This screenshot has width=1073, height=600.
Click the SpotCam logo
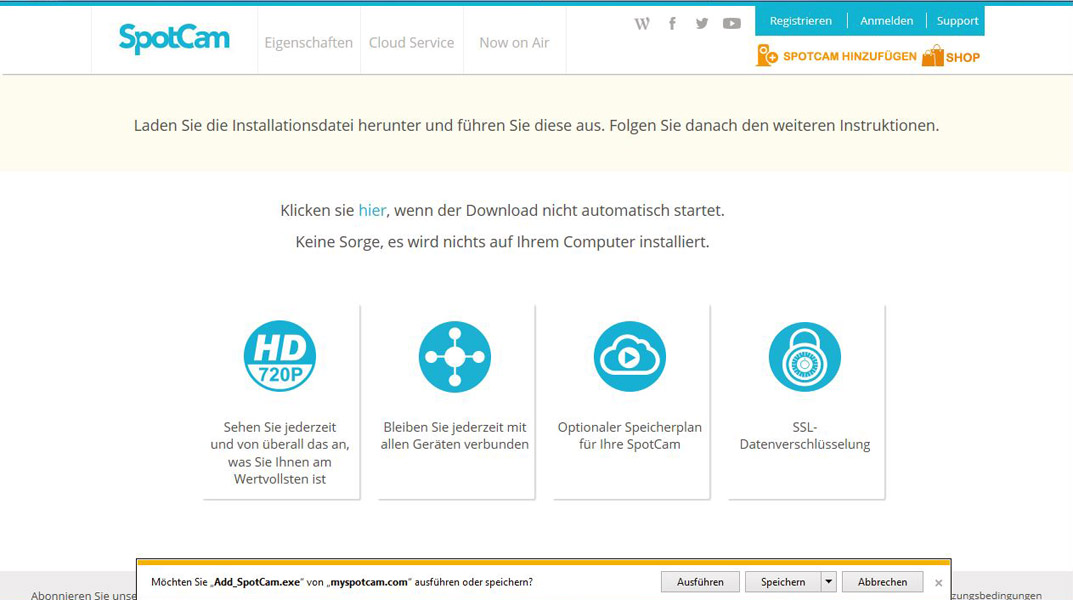pyautogui.click(x=174, y=38)
